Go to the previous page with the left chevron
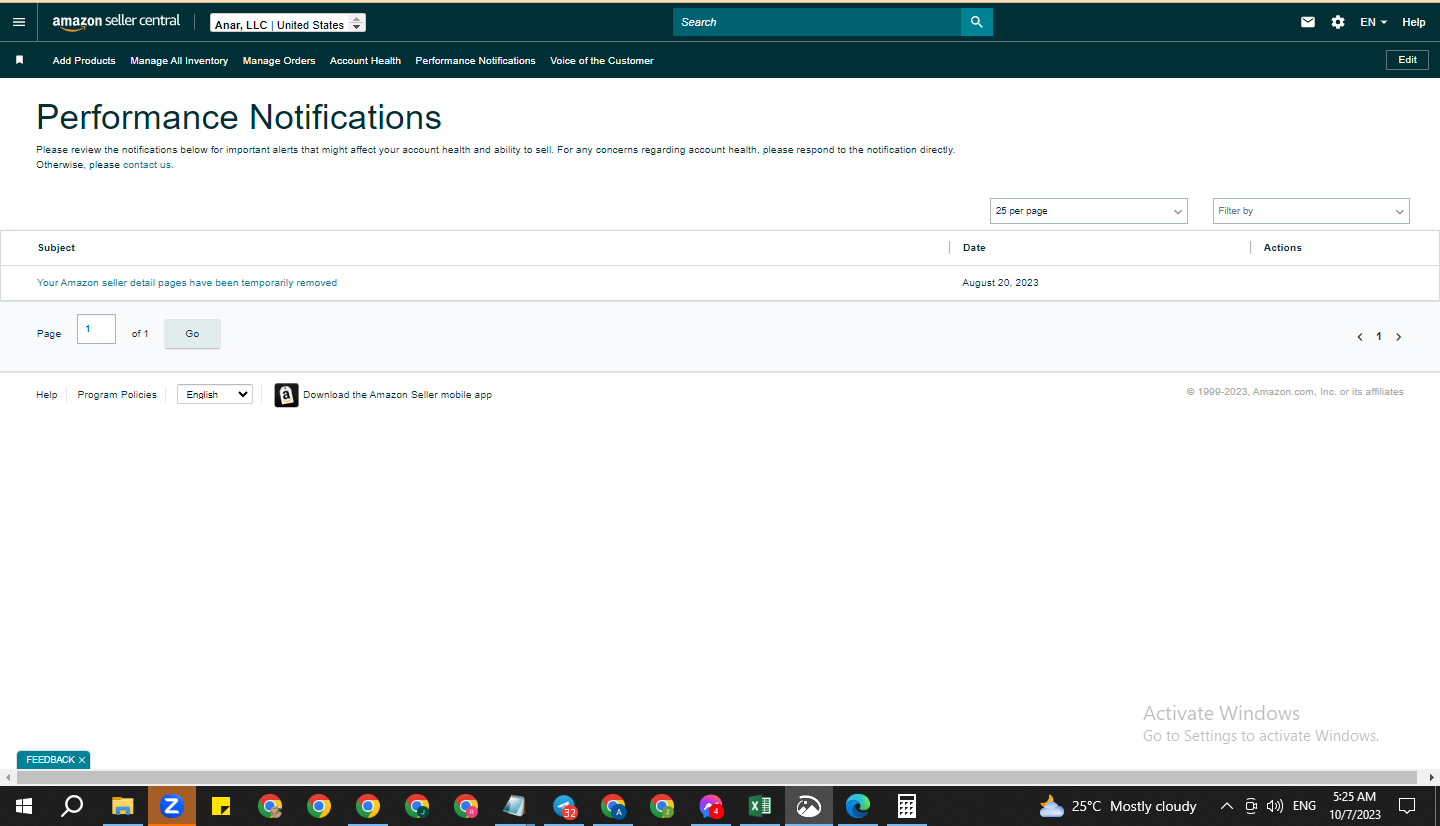The image size is (1440, 826). pos(1360,337)
